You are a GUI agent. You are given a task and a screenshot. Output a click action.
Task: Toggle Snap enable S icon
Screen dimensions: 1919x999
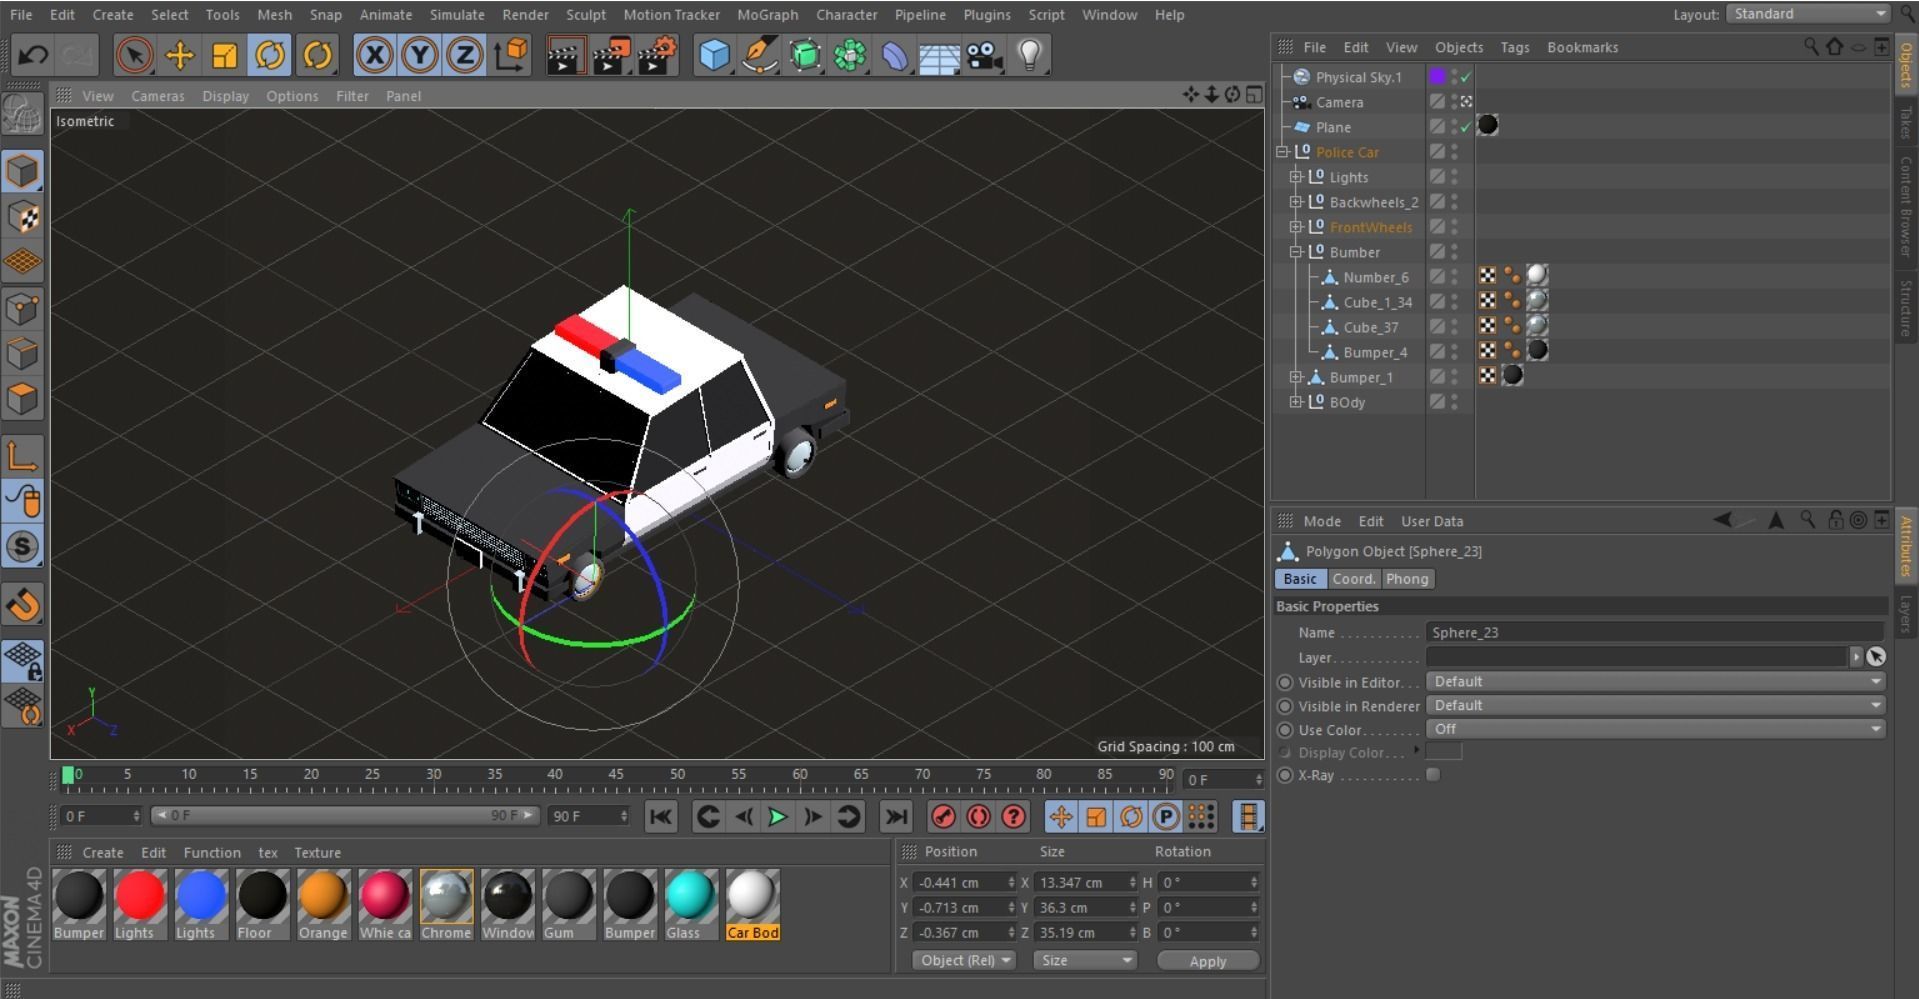(x=23, y=546)
